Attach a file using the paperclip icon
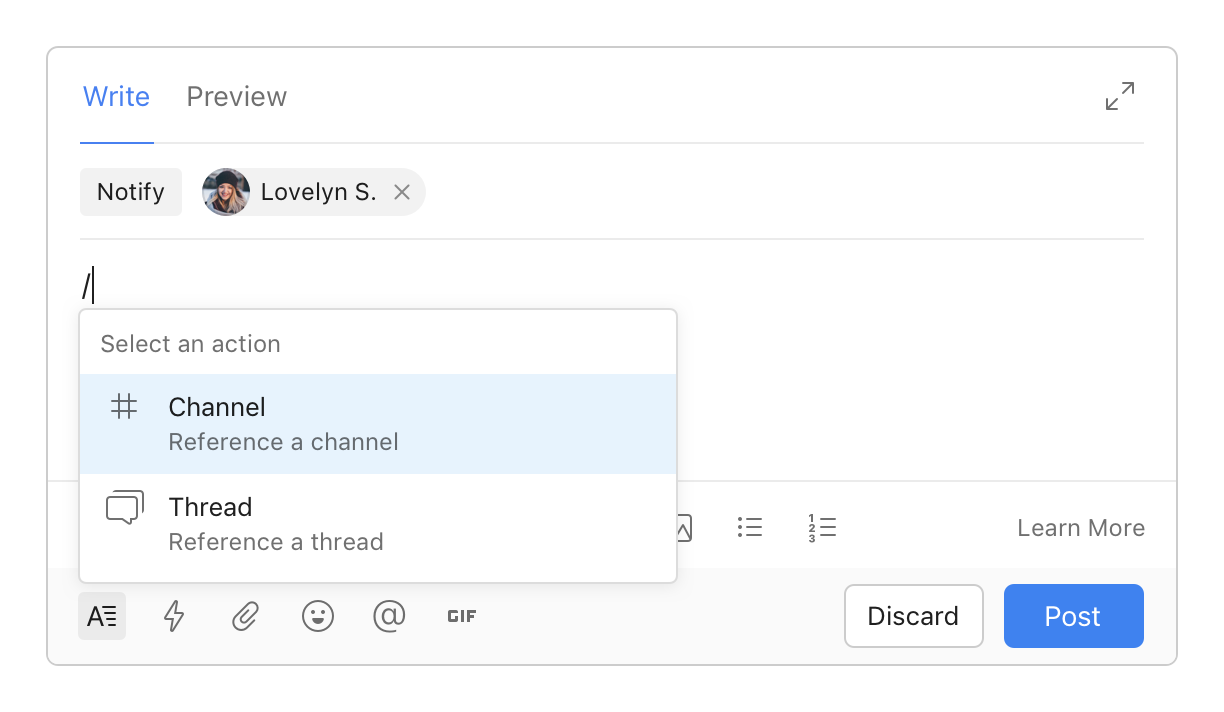This screenshot has height=712, width=1224. pyautogui.click(x=245, y=617)
